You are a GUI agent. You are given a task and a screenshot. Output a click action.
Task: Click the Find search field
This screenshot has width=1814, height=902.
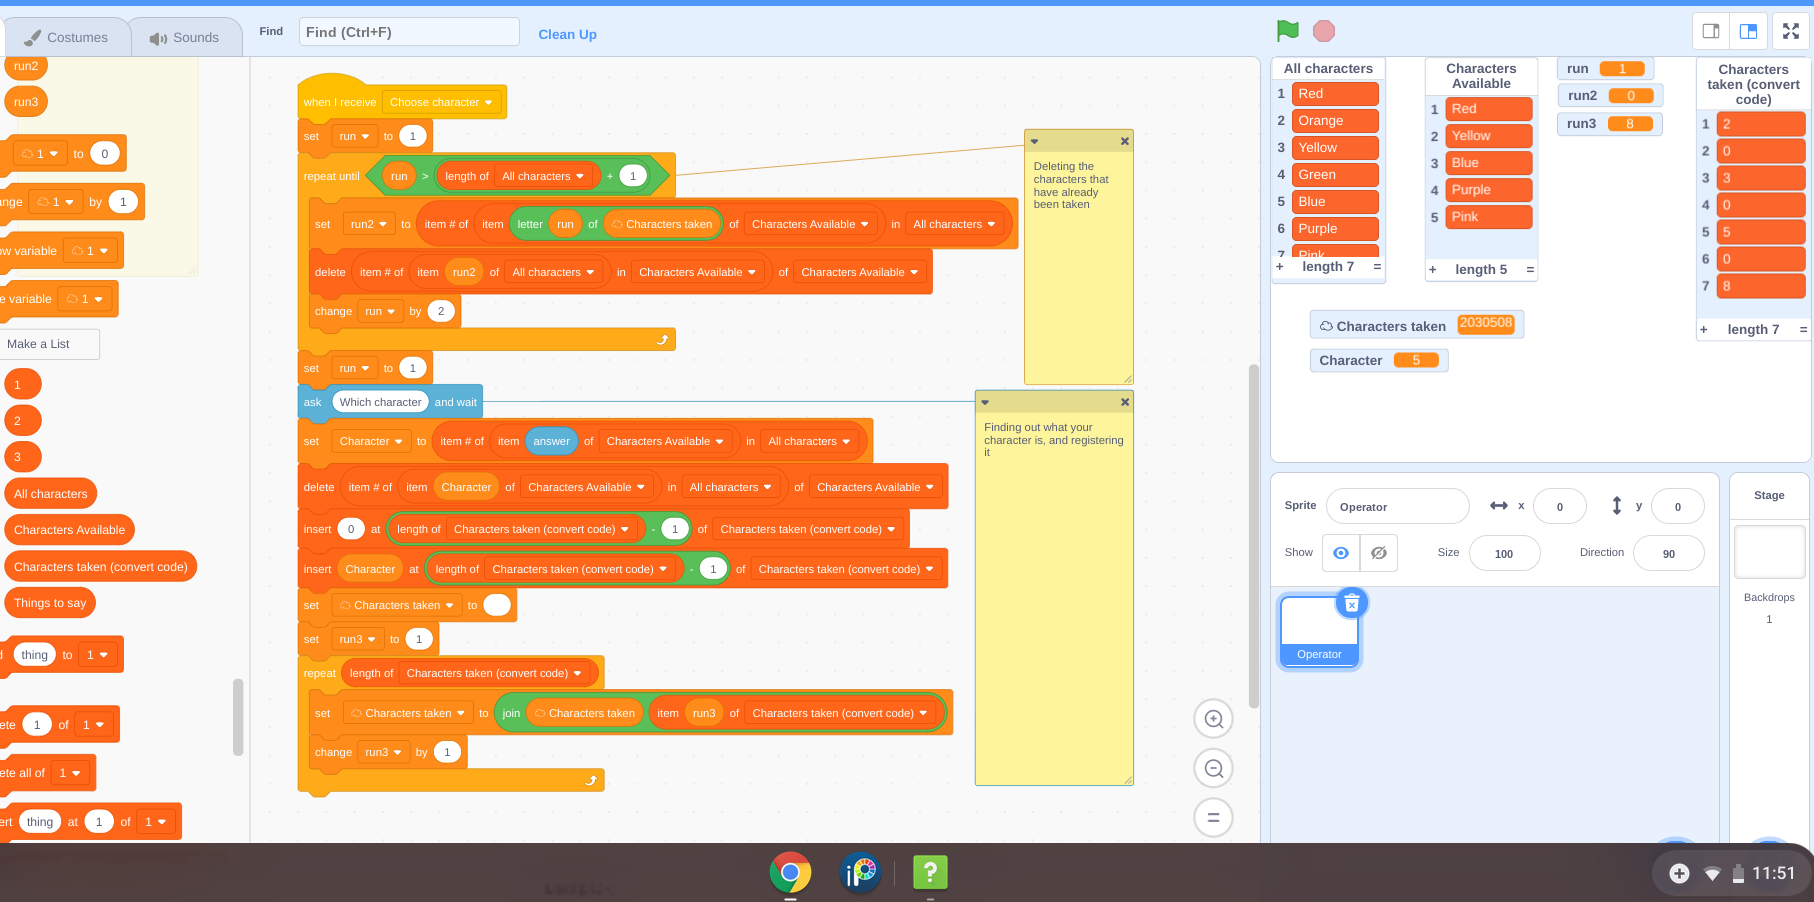(409, 32)
